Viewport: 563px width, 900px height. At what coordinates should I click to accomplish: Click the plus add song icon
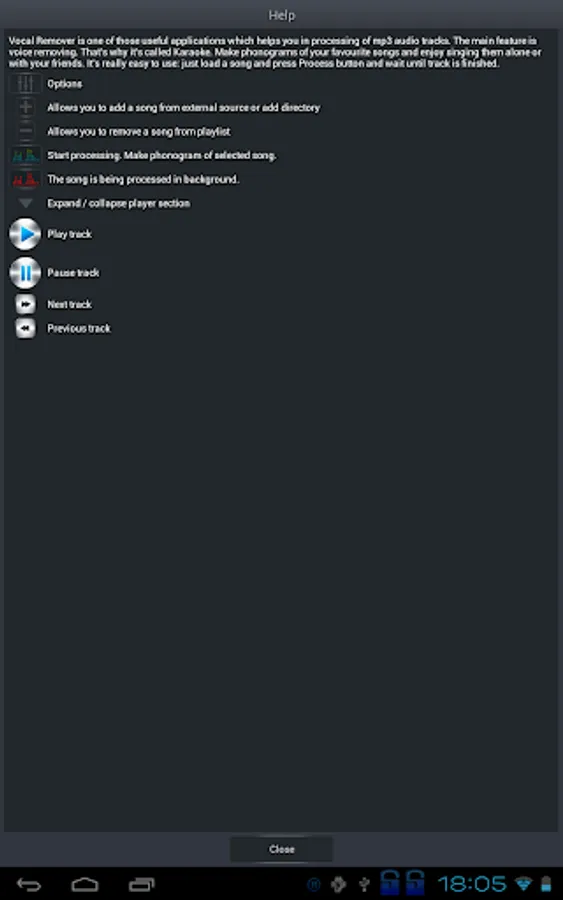25,107
